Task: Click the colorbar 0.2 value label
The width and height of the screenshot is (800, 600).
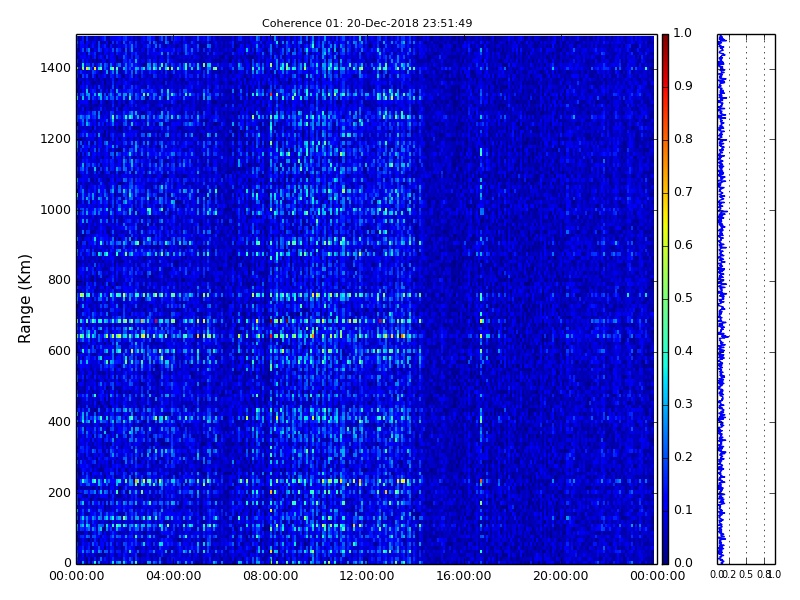Action: pos(683,457)
